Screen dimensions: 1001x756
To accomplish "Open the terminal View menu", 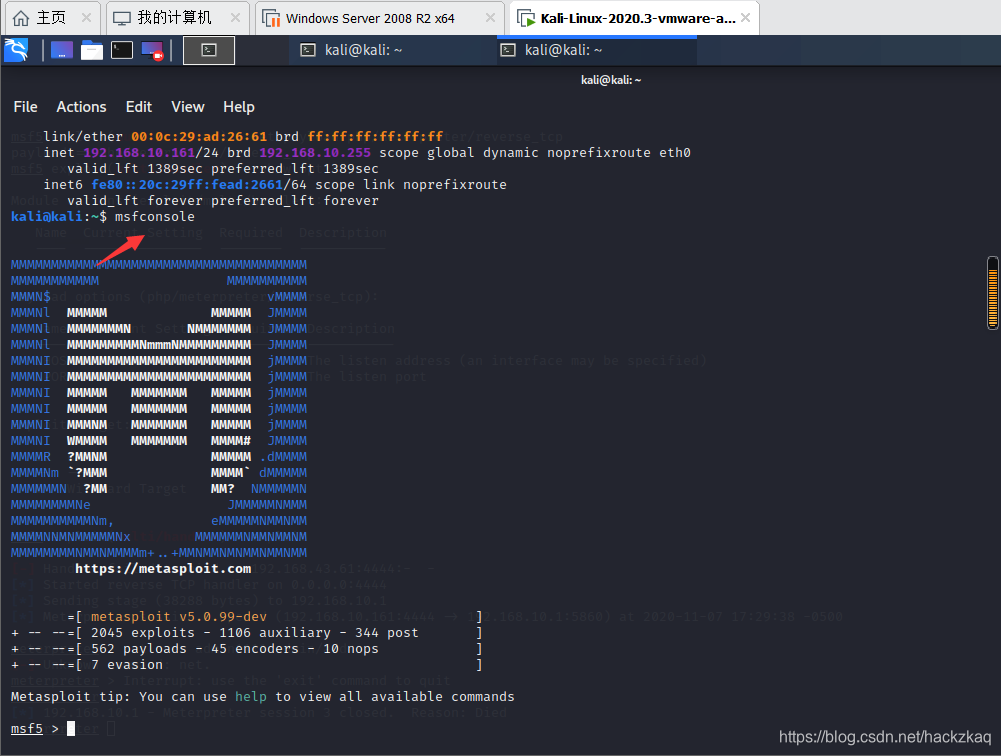I will click(188, 107).
